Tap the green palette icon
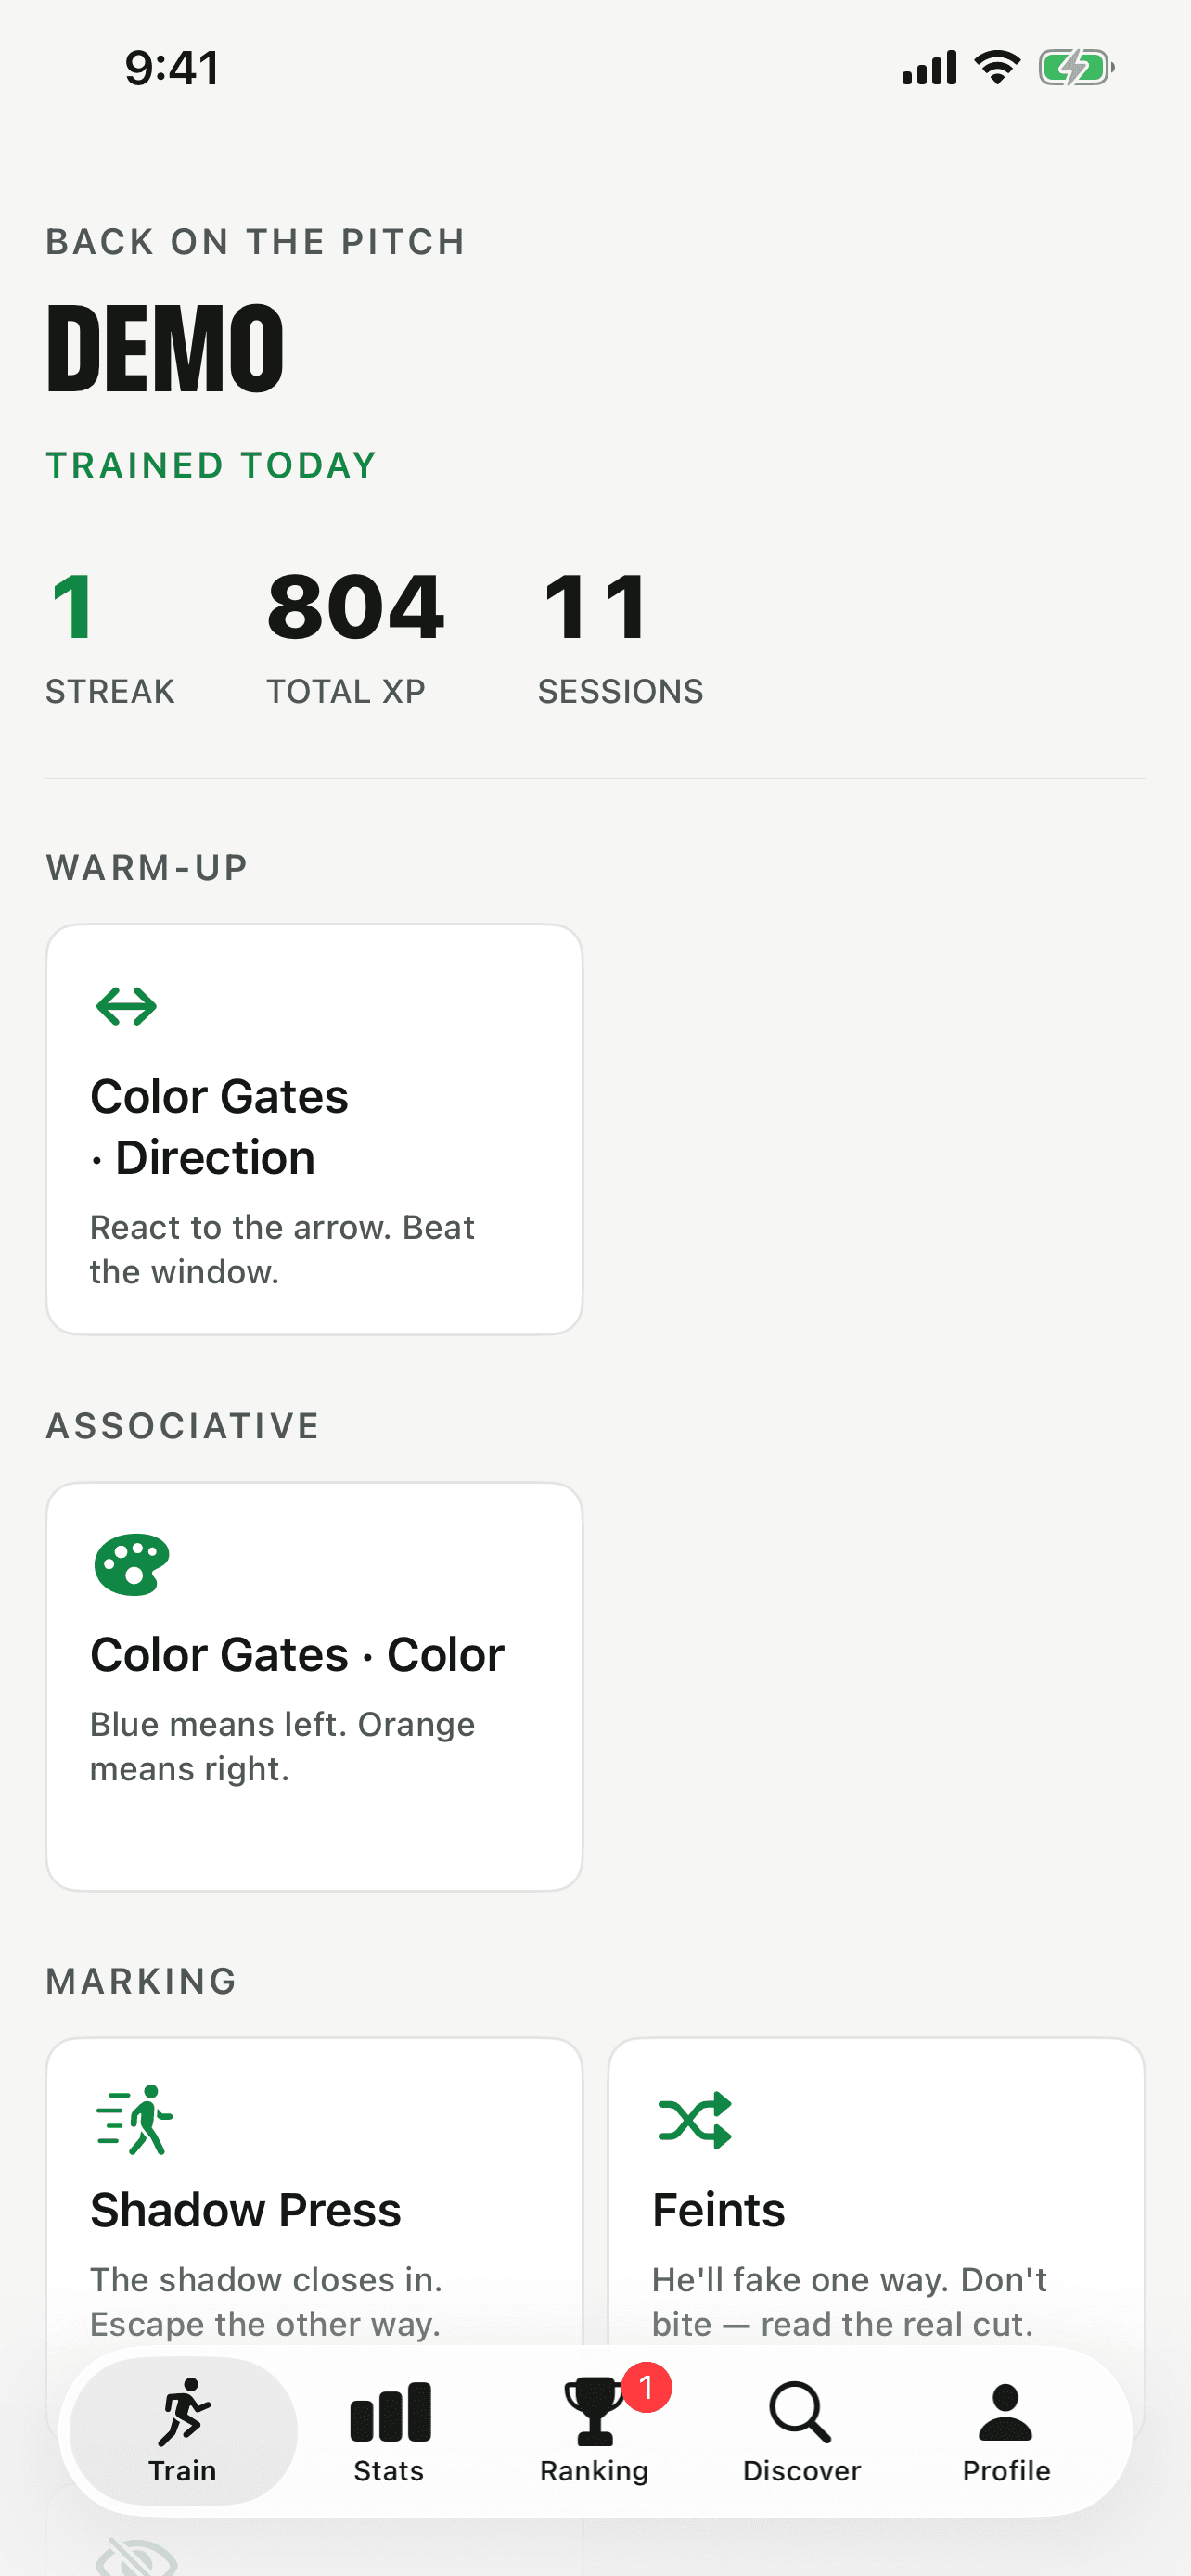1191x2576 pixels. (x=131, y=1564)
